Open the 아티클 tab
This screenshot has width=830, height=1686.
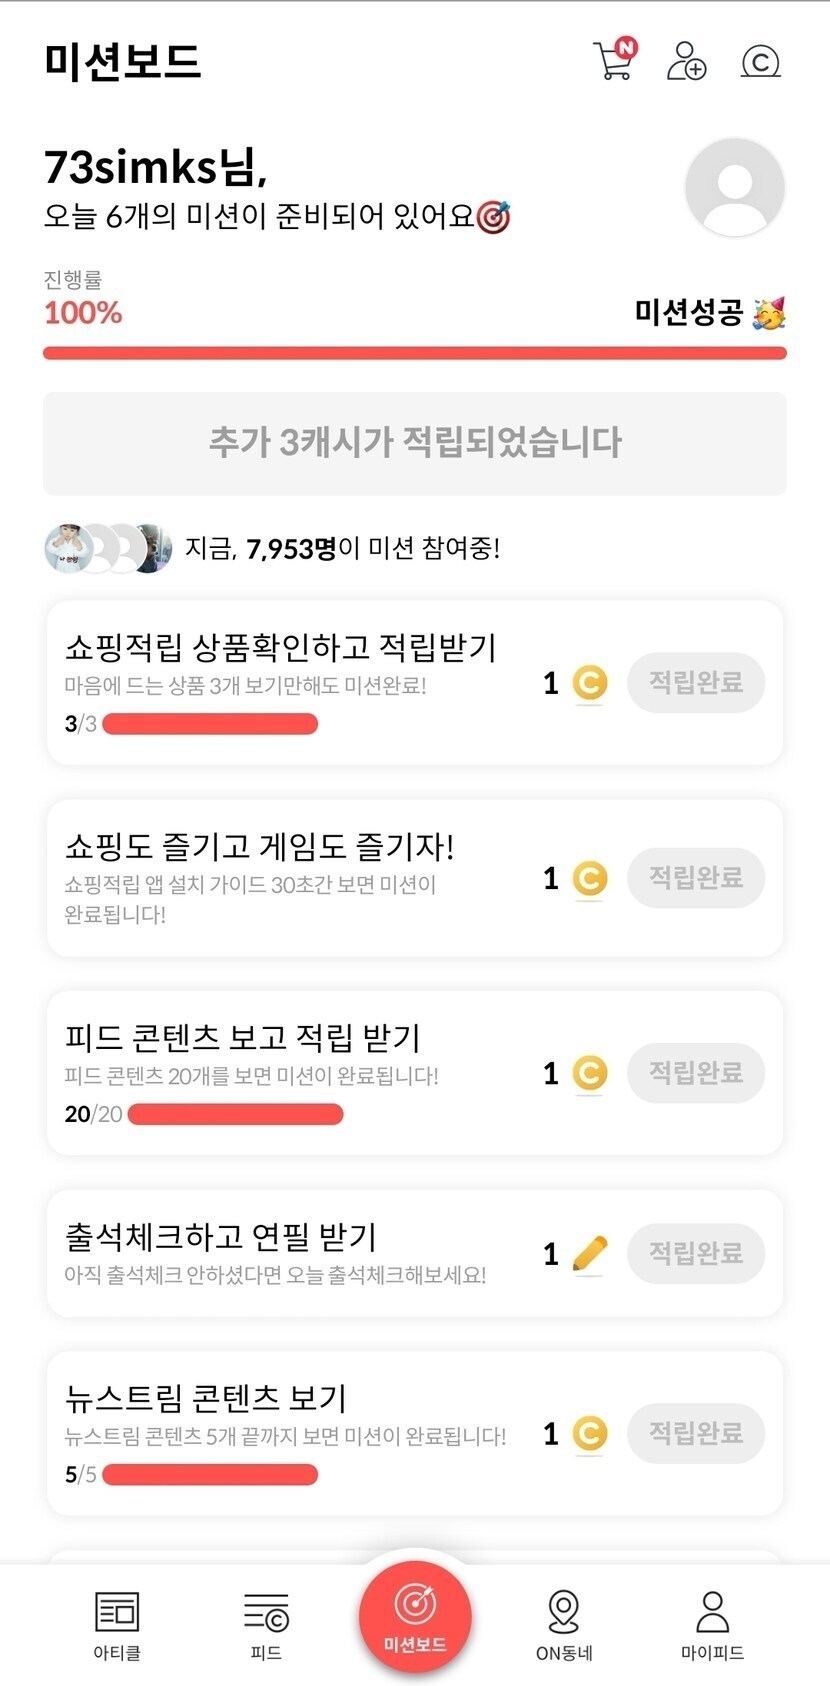click(x=117, y=1624)
